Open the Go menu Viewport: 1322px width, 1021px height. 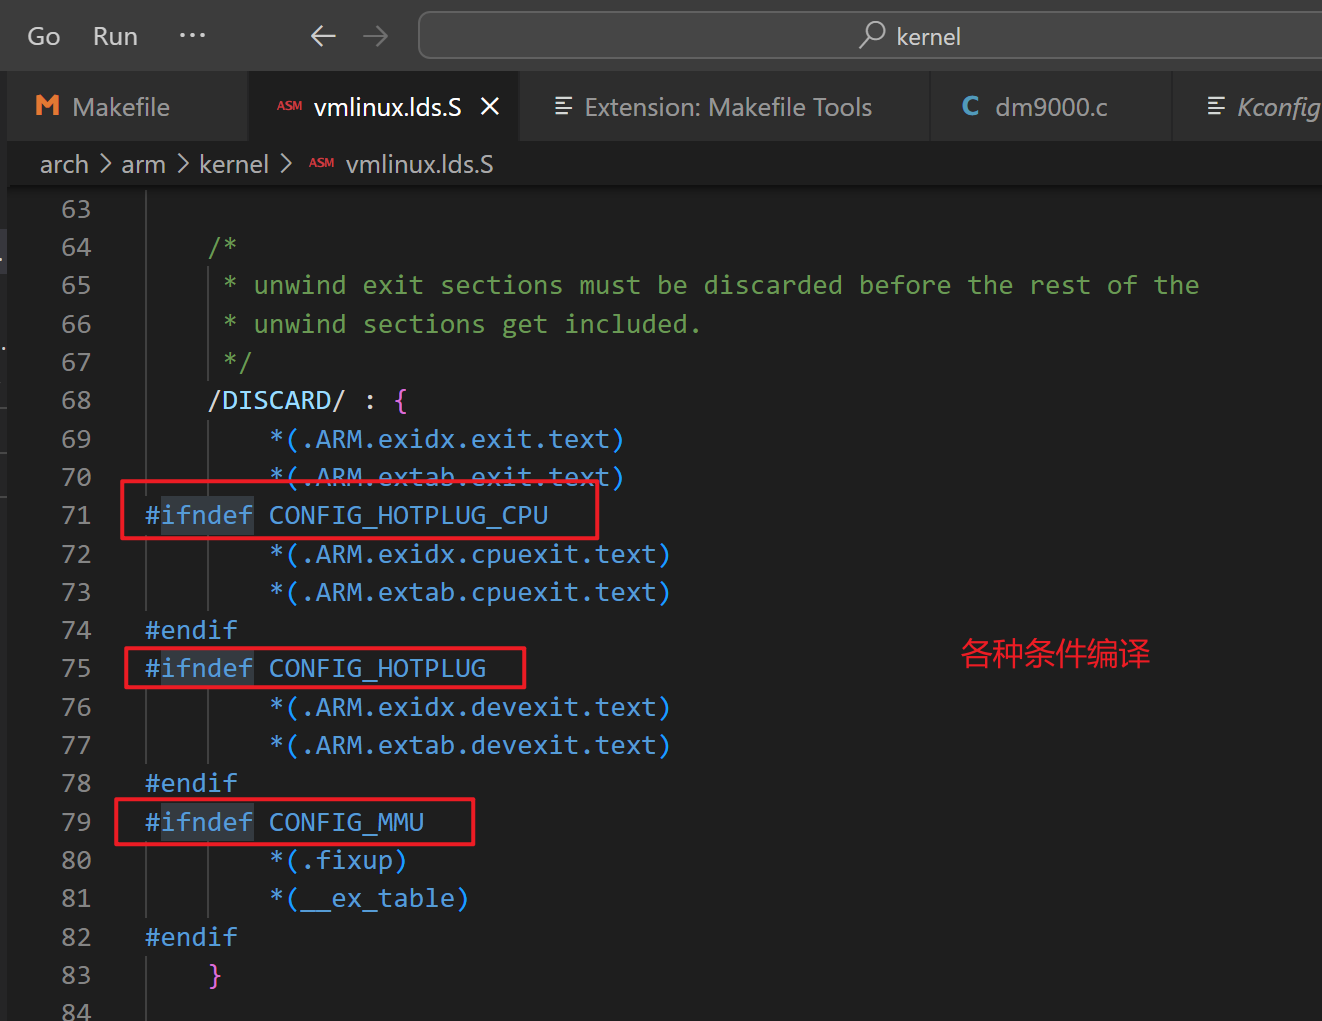point(44,36)
